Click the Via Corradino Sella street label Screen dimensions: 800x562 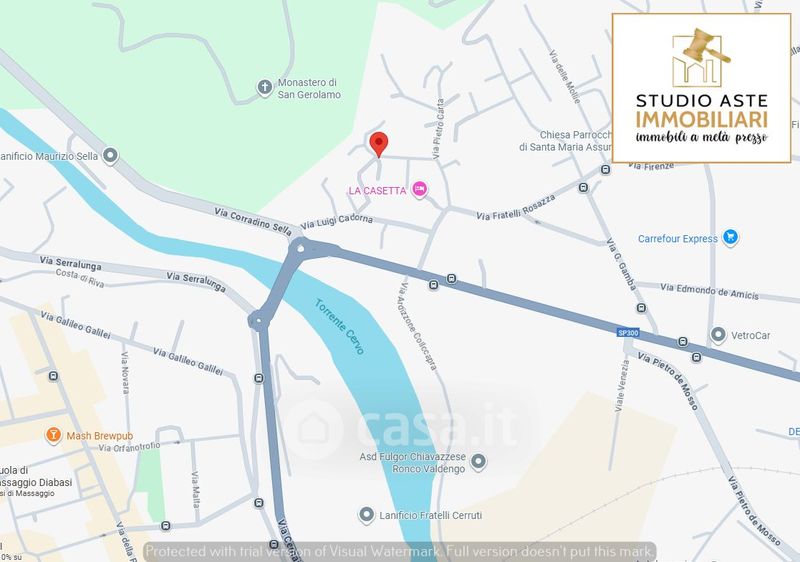253,221
